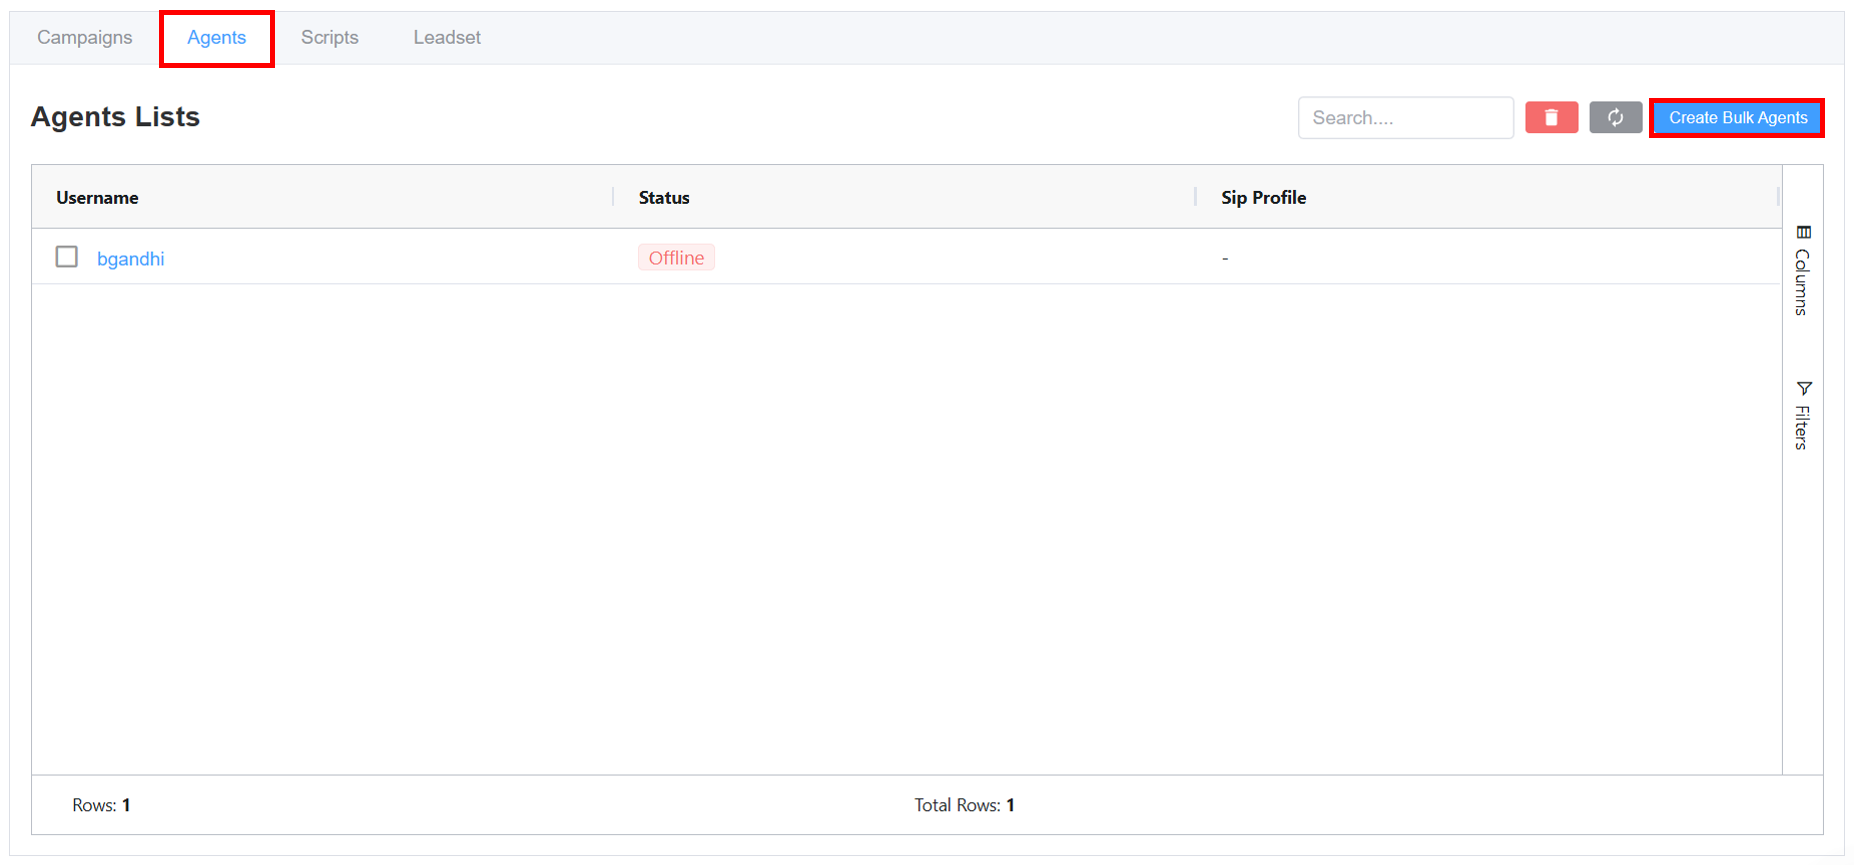Image resolution: width=1854 pixels, height=865 pixels.
Task: Click the Total Rows count in footer
Action: [x=964, y=805]
